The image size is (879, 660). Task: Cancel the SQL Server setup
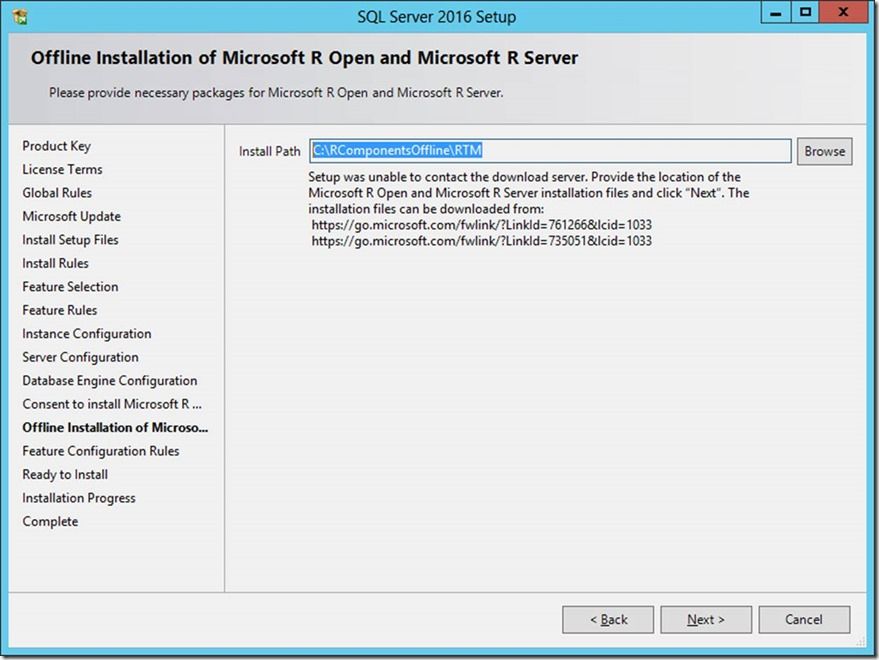[804, 620]
